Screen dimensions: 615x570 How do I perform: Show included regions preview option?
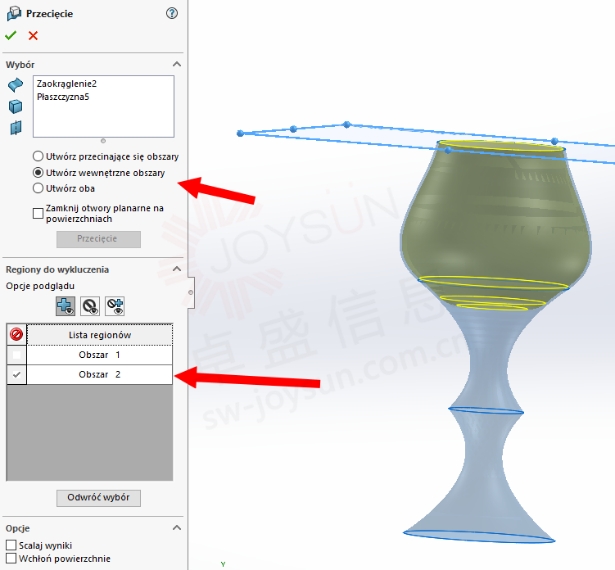pyautogui.click(x=66, y=306)
